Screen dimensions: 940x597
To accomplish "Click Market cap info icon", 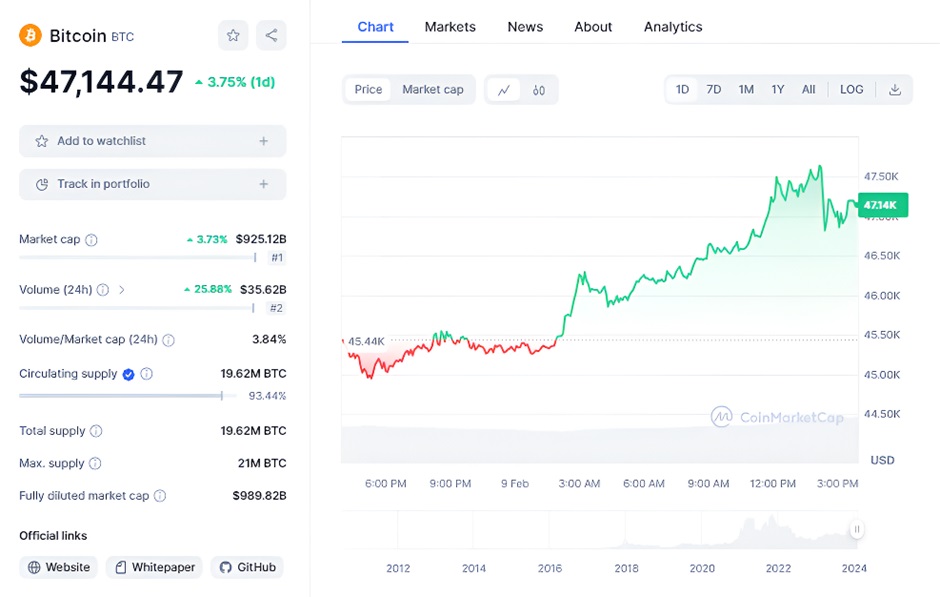I will 91,240.
